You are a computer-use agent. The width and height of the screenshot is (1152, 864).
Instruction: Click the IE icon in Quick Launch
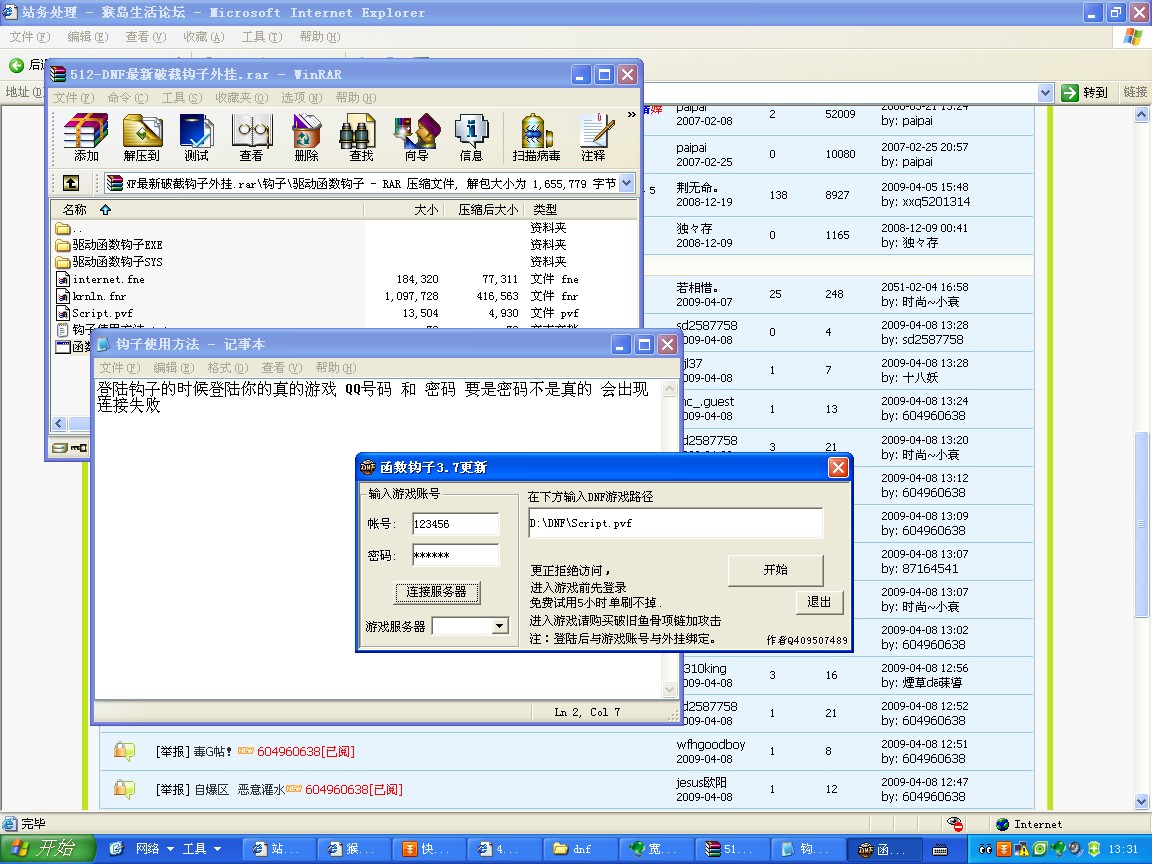coord(116,849)
